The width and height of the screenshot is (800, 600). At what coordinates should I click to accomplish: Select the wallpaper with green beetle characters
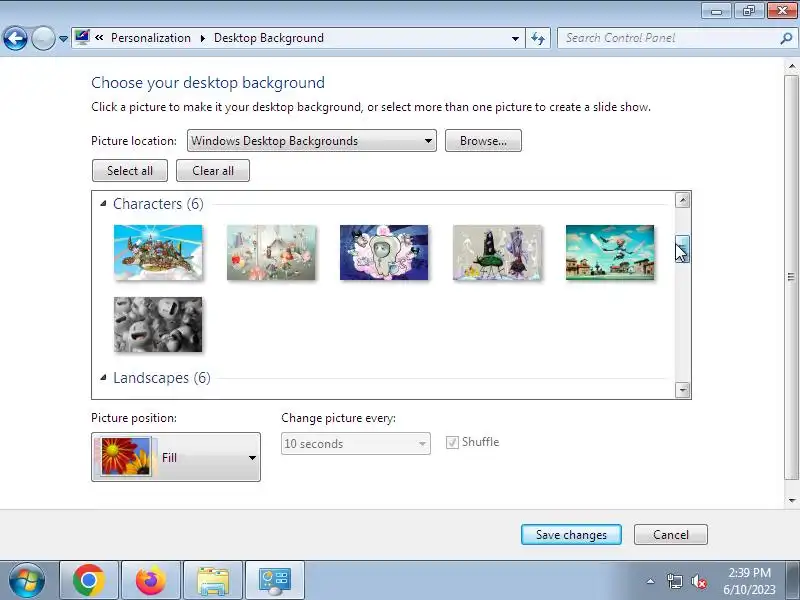[497, 253]
